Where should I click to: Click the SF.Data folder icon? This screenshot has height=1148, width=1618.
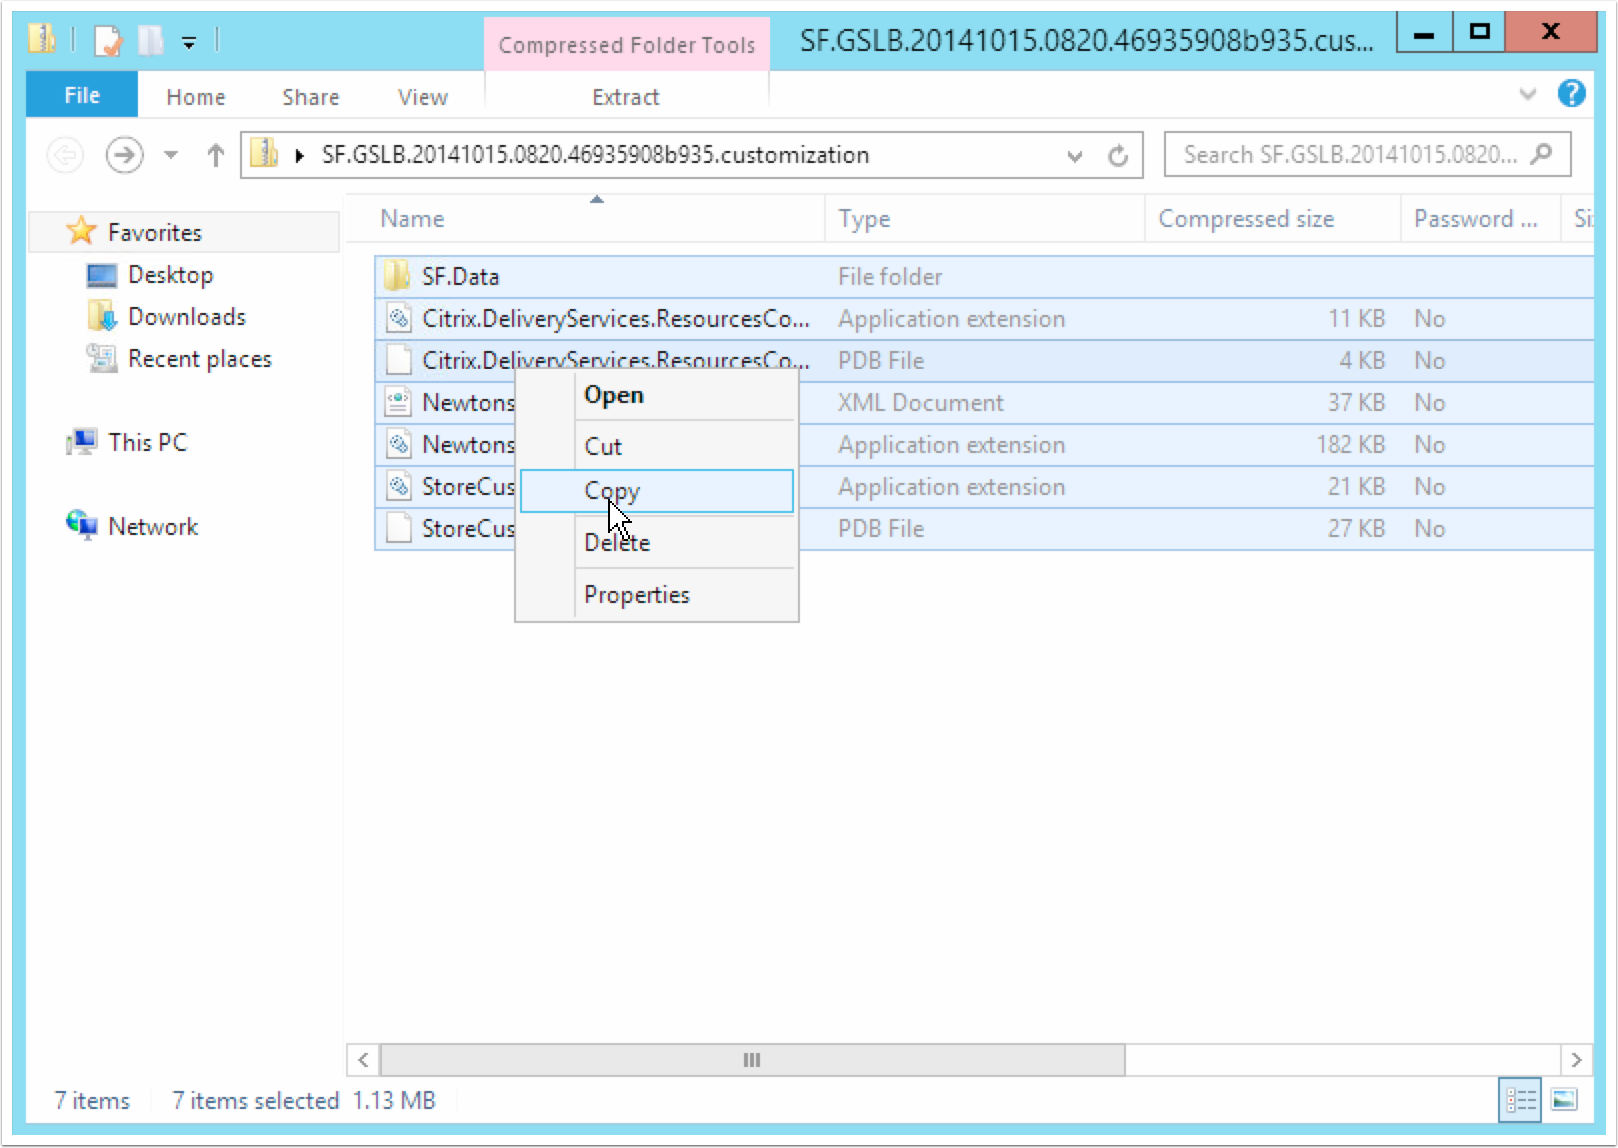coord(398,276)
